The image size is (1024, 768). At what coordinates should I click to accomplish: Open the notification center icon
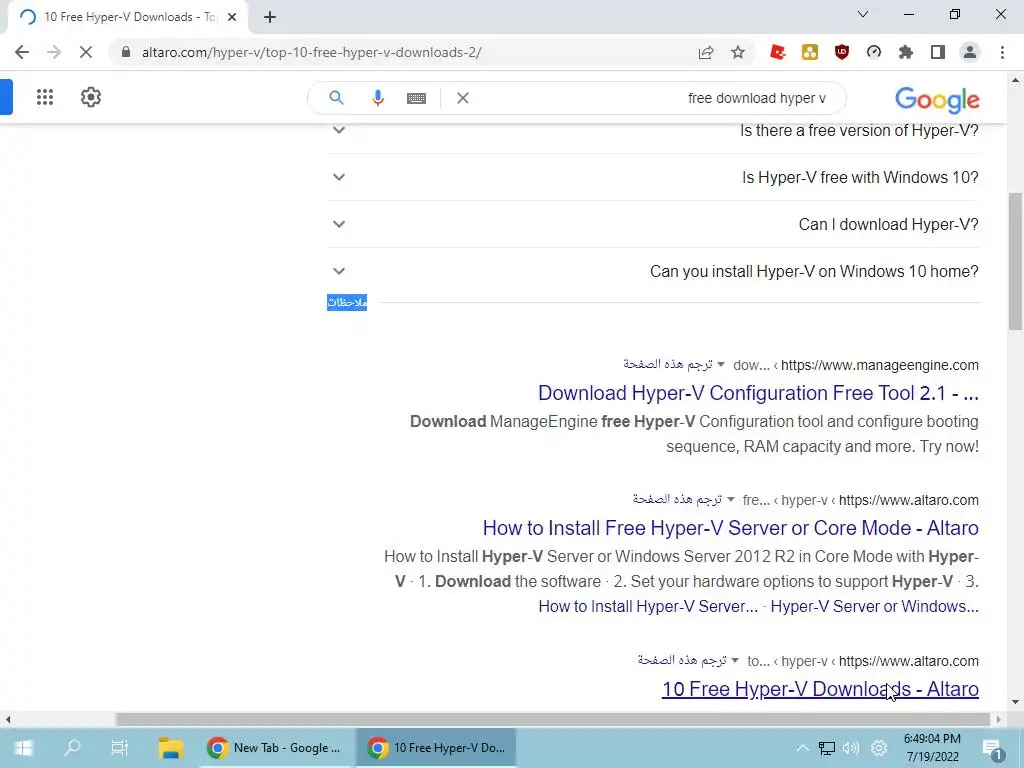click(992, 748)
